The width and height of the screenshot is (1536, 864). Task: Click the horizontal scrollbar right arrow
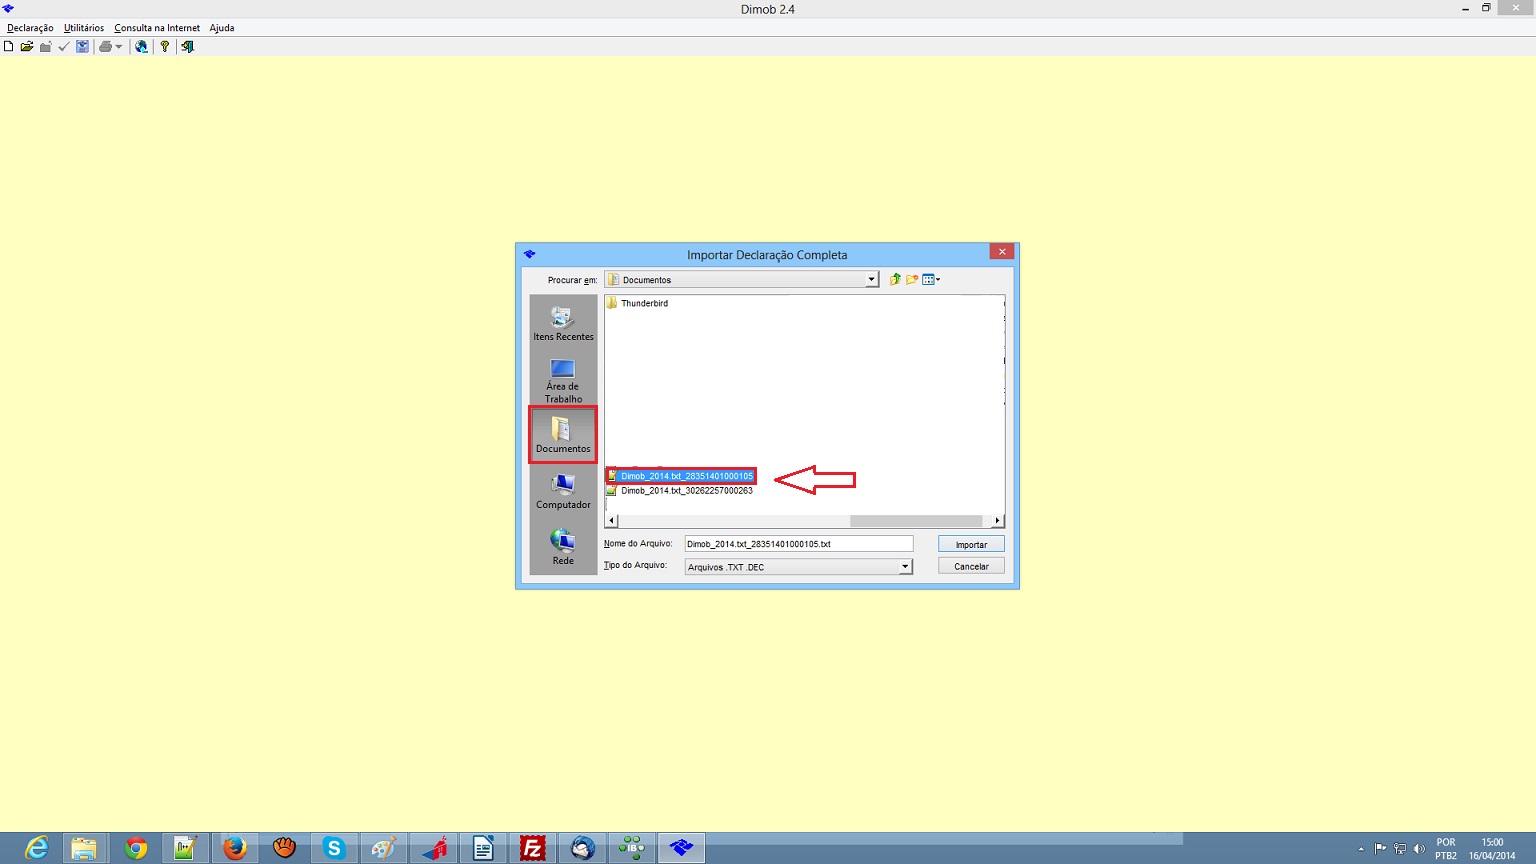tap(997, 521)
